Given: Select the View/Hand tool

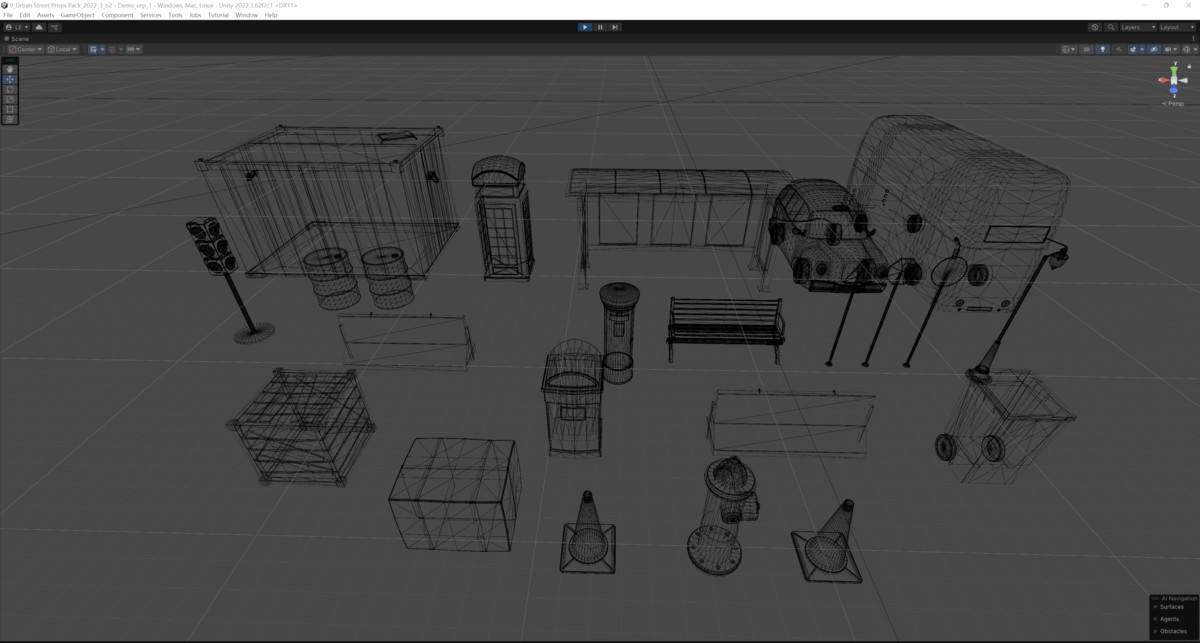Looking at the screenshot, I should point(8,69).
